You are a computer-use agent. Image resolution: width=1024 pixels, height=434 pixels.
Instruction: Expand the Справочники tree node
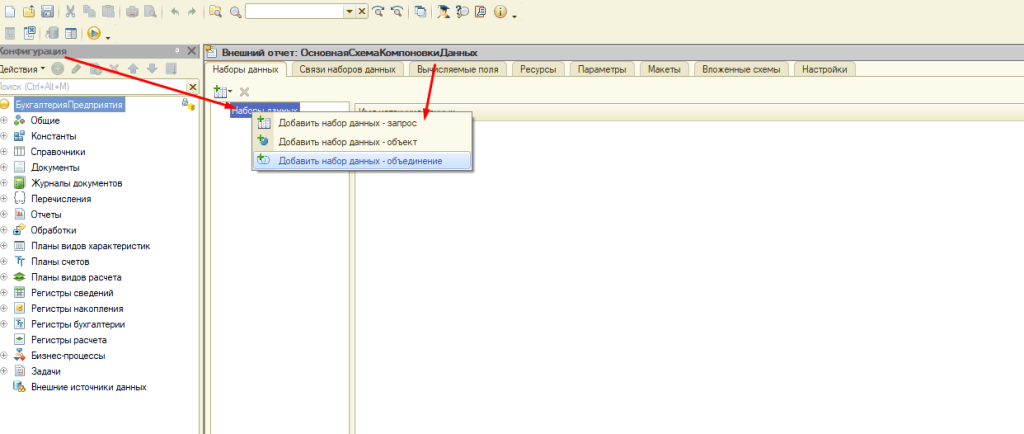[5, 151]
